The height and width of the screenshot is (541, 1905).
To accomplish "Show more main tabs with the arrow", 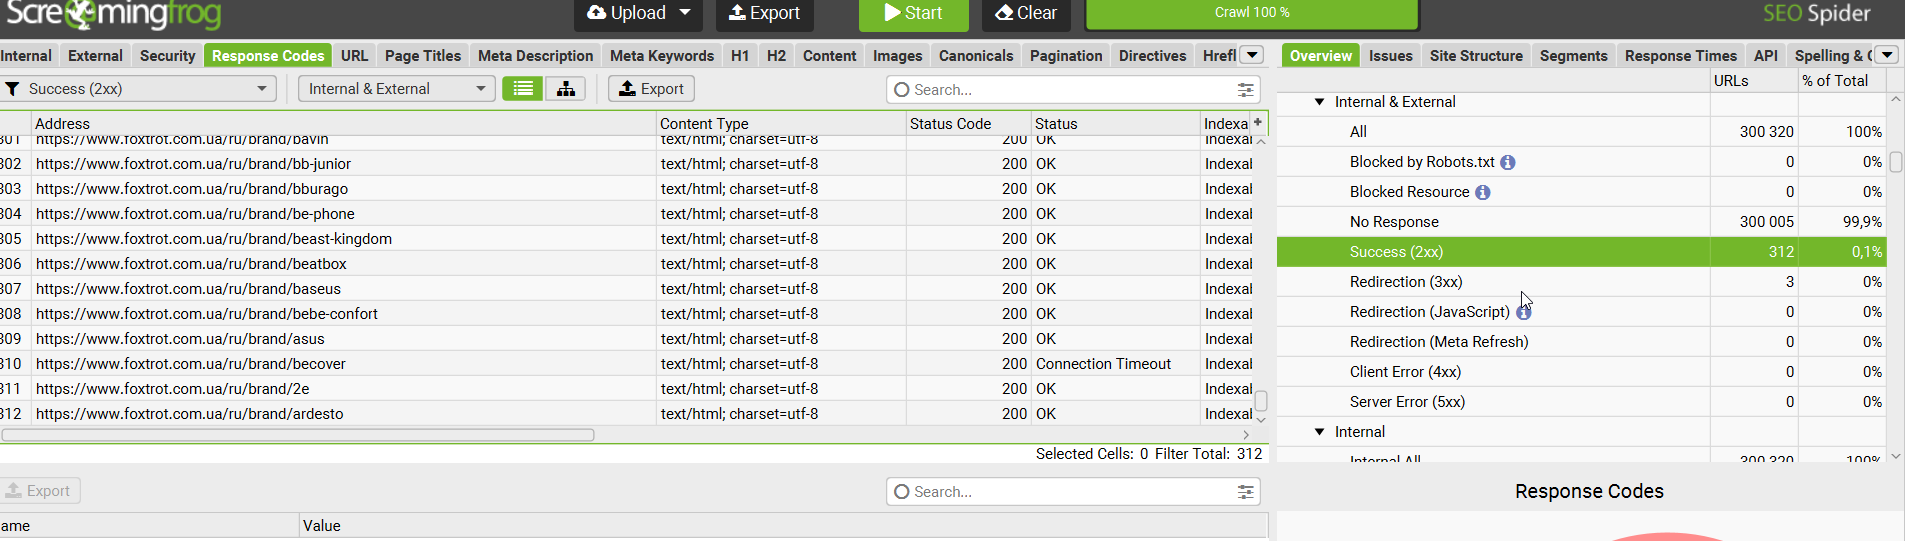I will (1252, 55).
